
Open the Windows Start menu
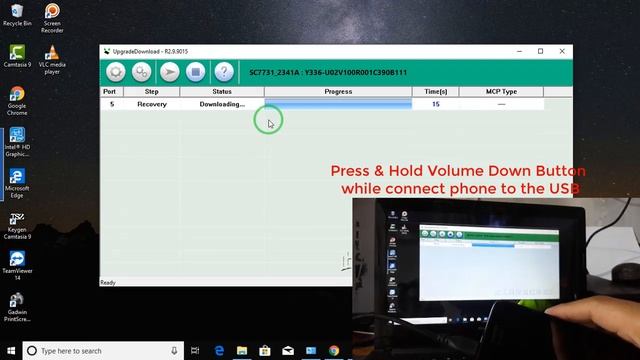tap(11, 351)
